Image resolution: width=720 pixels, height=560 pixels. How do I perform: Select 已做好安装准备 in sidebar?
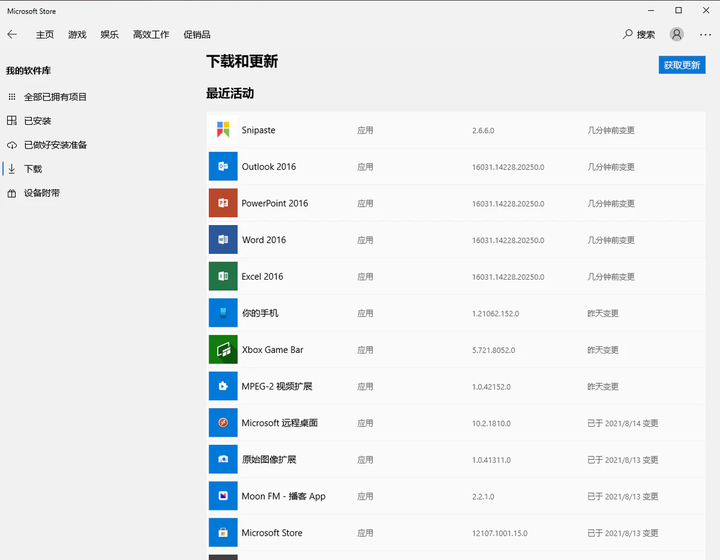pos(55,145)
